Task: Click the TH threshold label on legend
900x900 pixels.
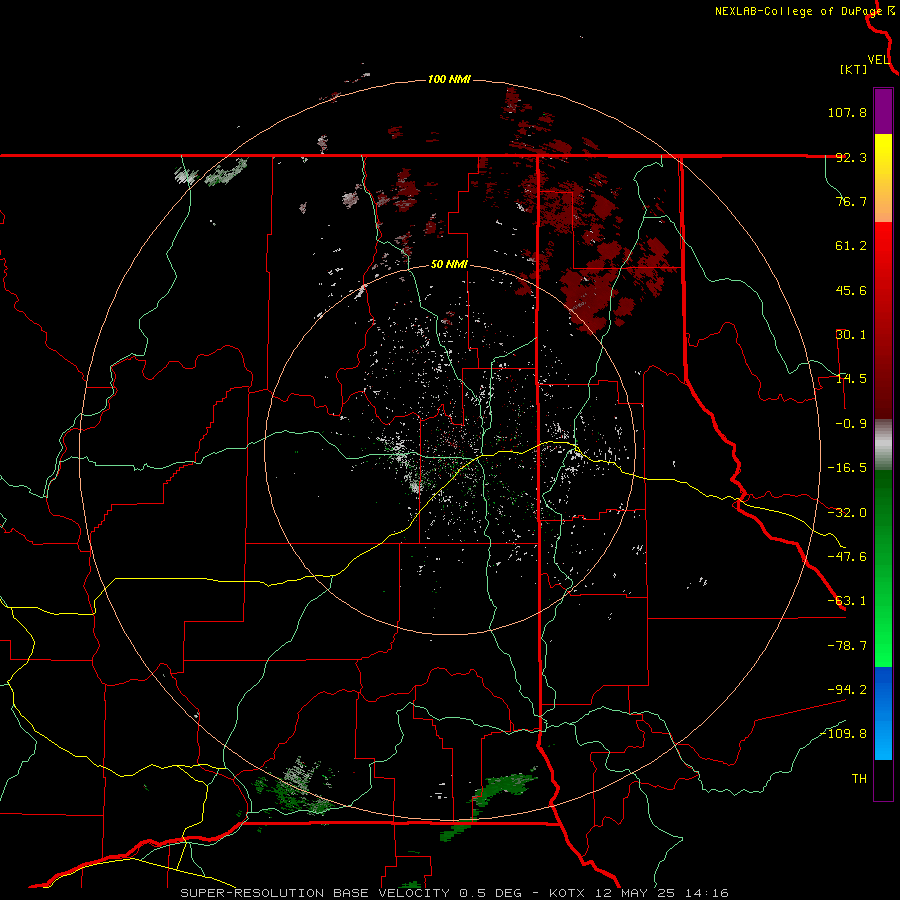Action: [859, 778]
